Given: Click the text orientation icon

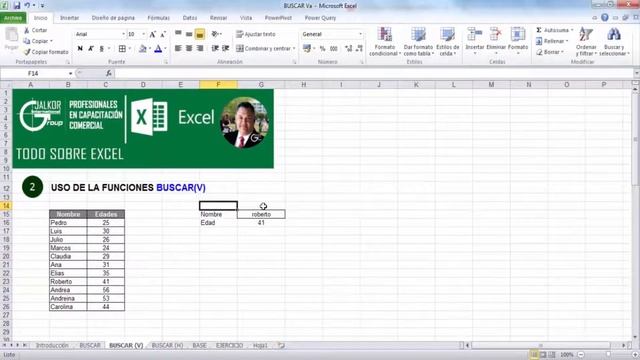Looking at the screenshot, I should [215, 34].
